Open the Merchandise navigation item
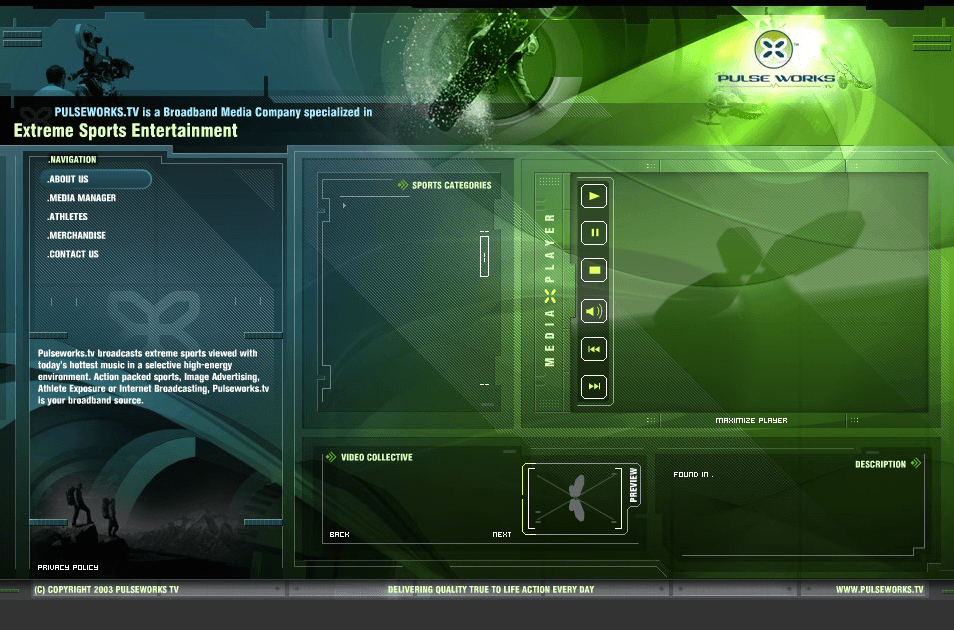Screen dimensions: 954x630 77,236
